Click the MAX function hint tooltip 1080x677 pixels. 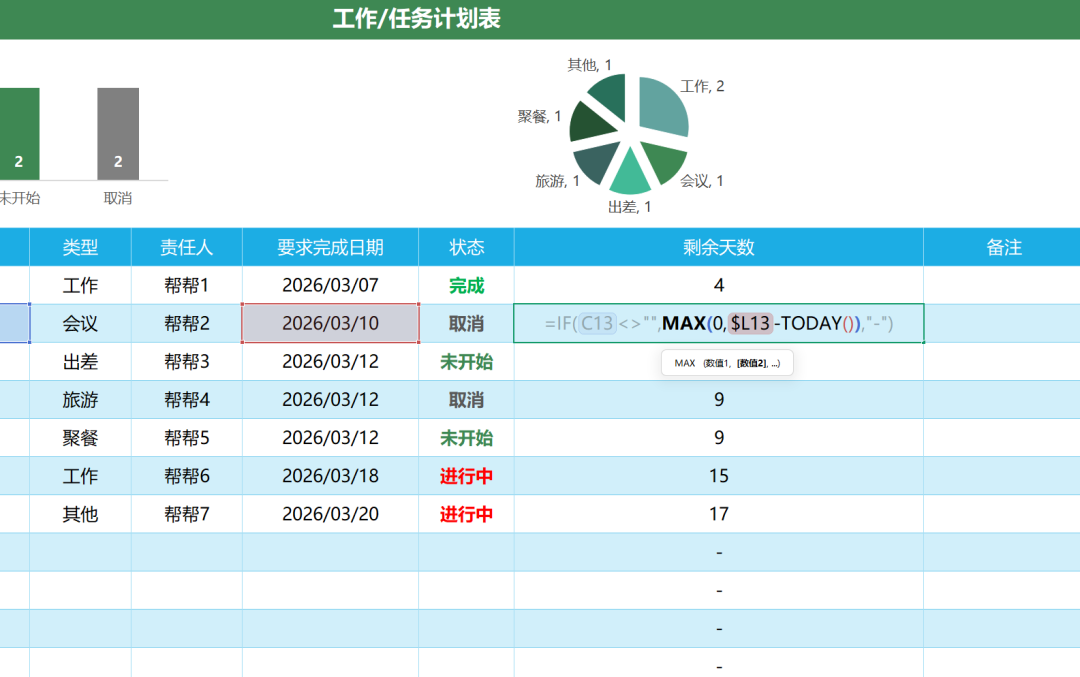pos(726,363)
